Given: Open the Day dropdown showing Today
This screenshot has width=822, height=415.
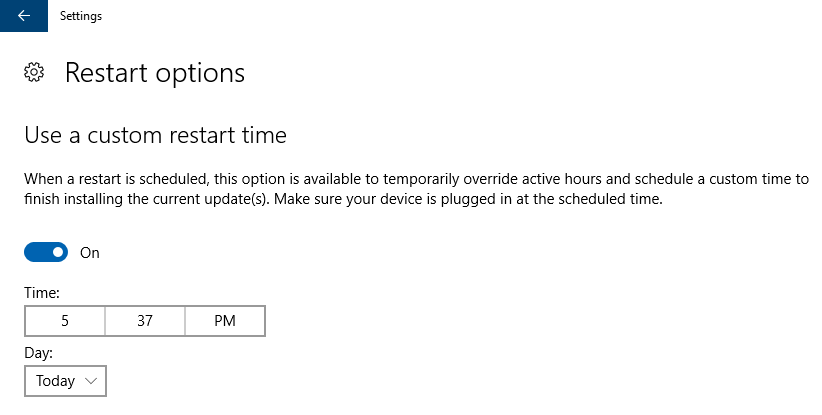Looking at the screenshot, I should pos(66,381).
